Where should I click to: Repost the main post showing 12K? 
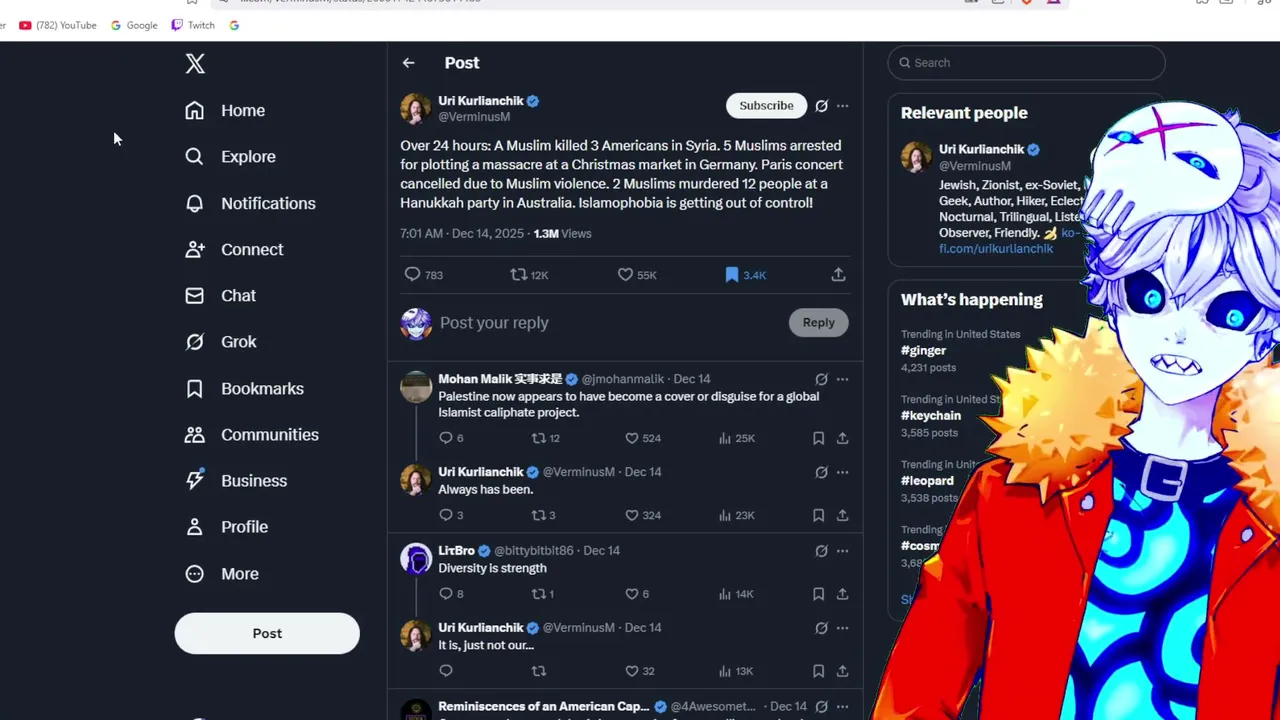click(529, 274)
